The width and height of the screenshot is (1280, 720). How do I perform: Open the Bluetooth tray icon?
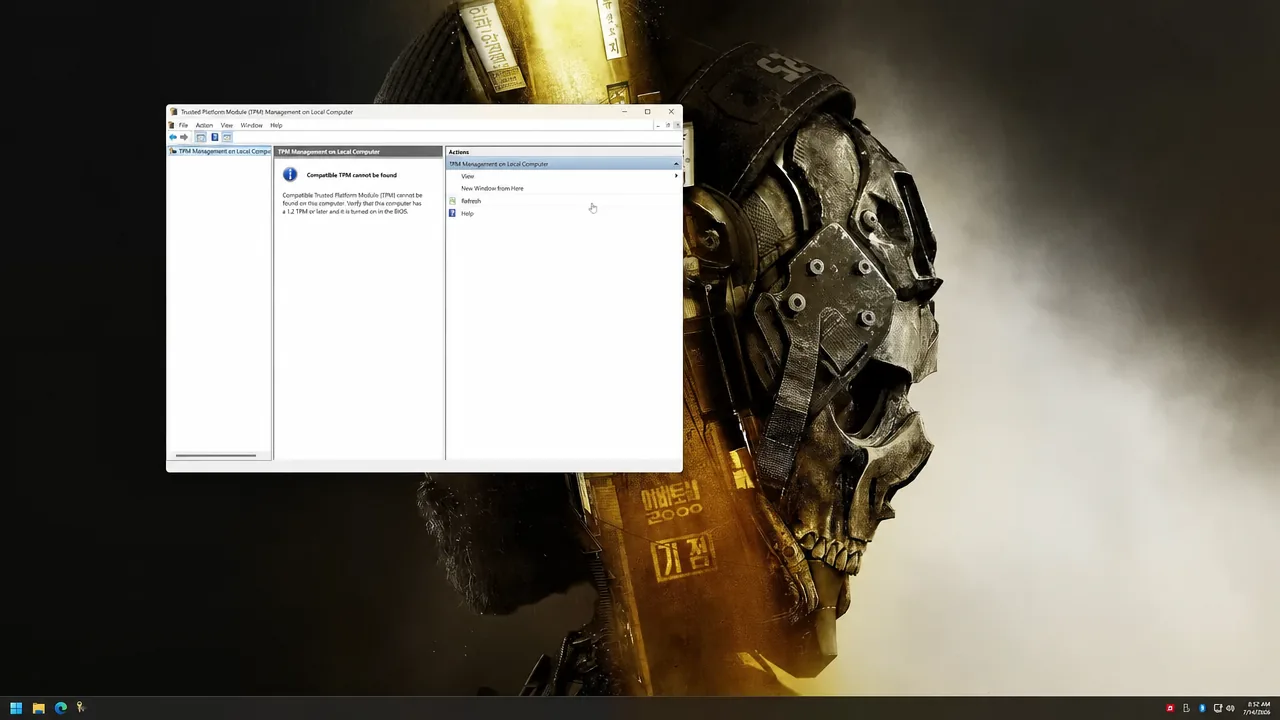1202,708
